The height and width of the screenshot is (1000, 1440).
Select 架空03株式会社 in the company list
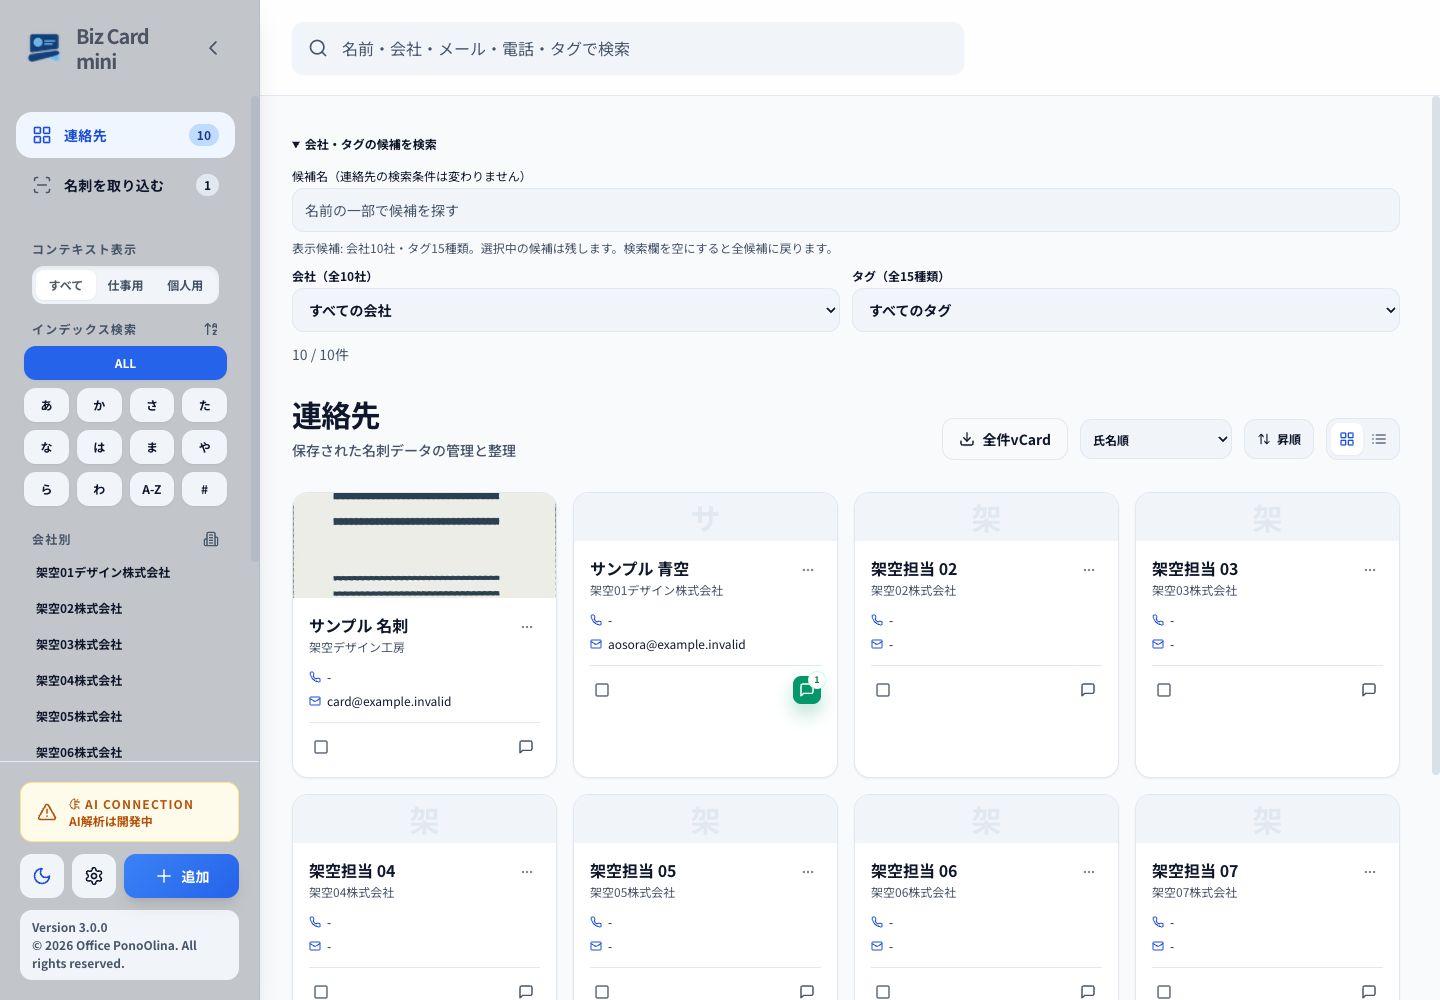coord(79,645)
